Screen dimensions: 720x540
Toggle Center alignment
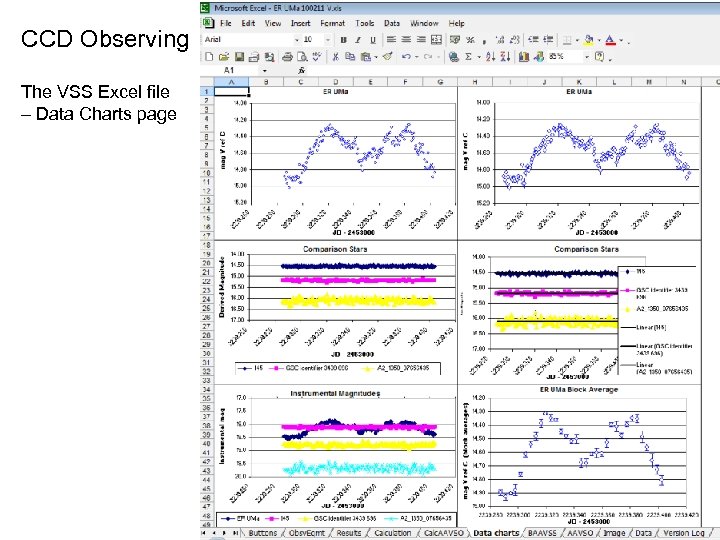[x=406, y=40]
